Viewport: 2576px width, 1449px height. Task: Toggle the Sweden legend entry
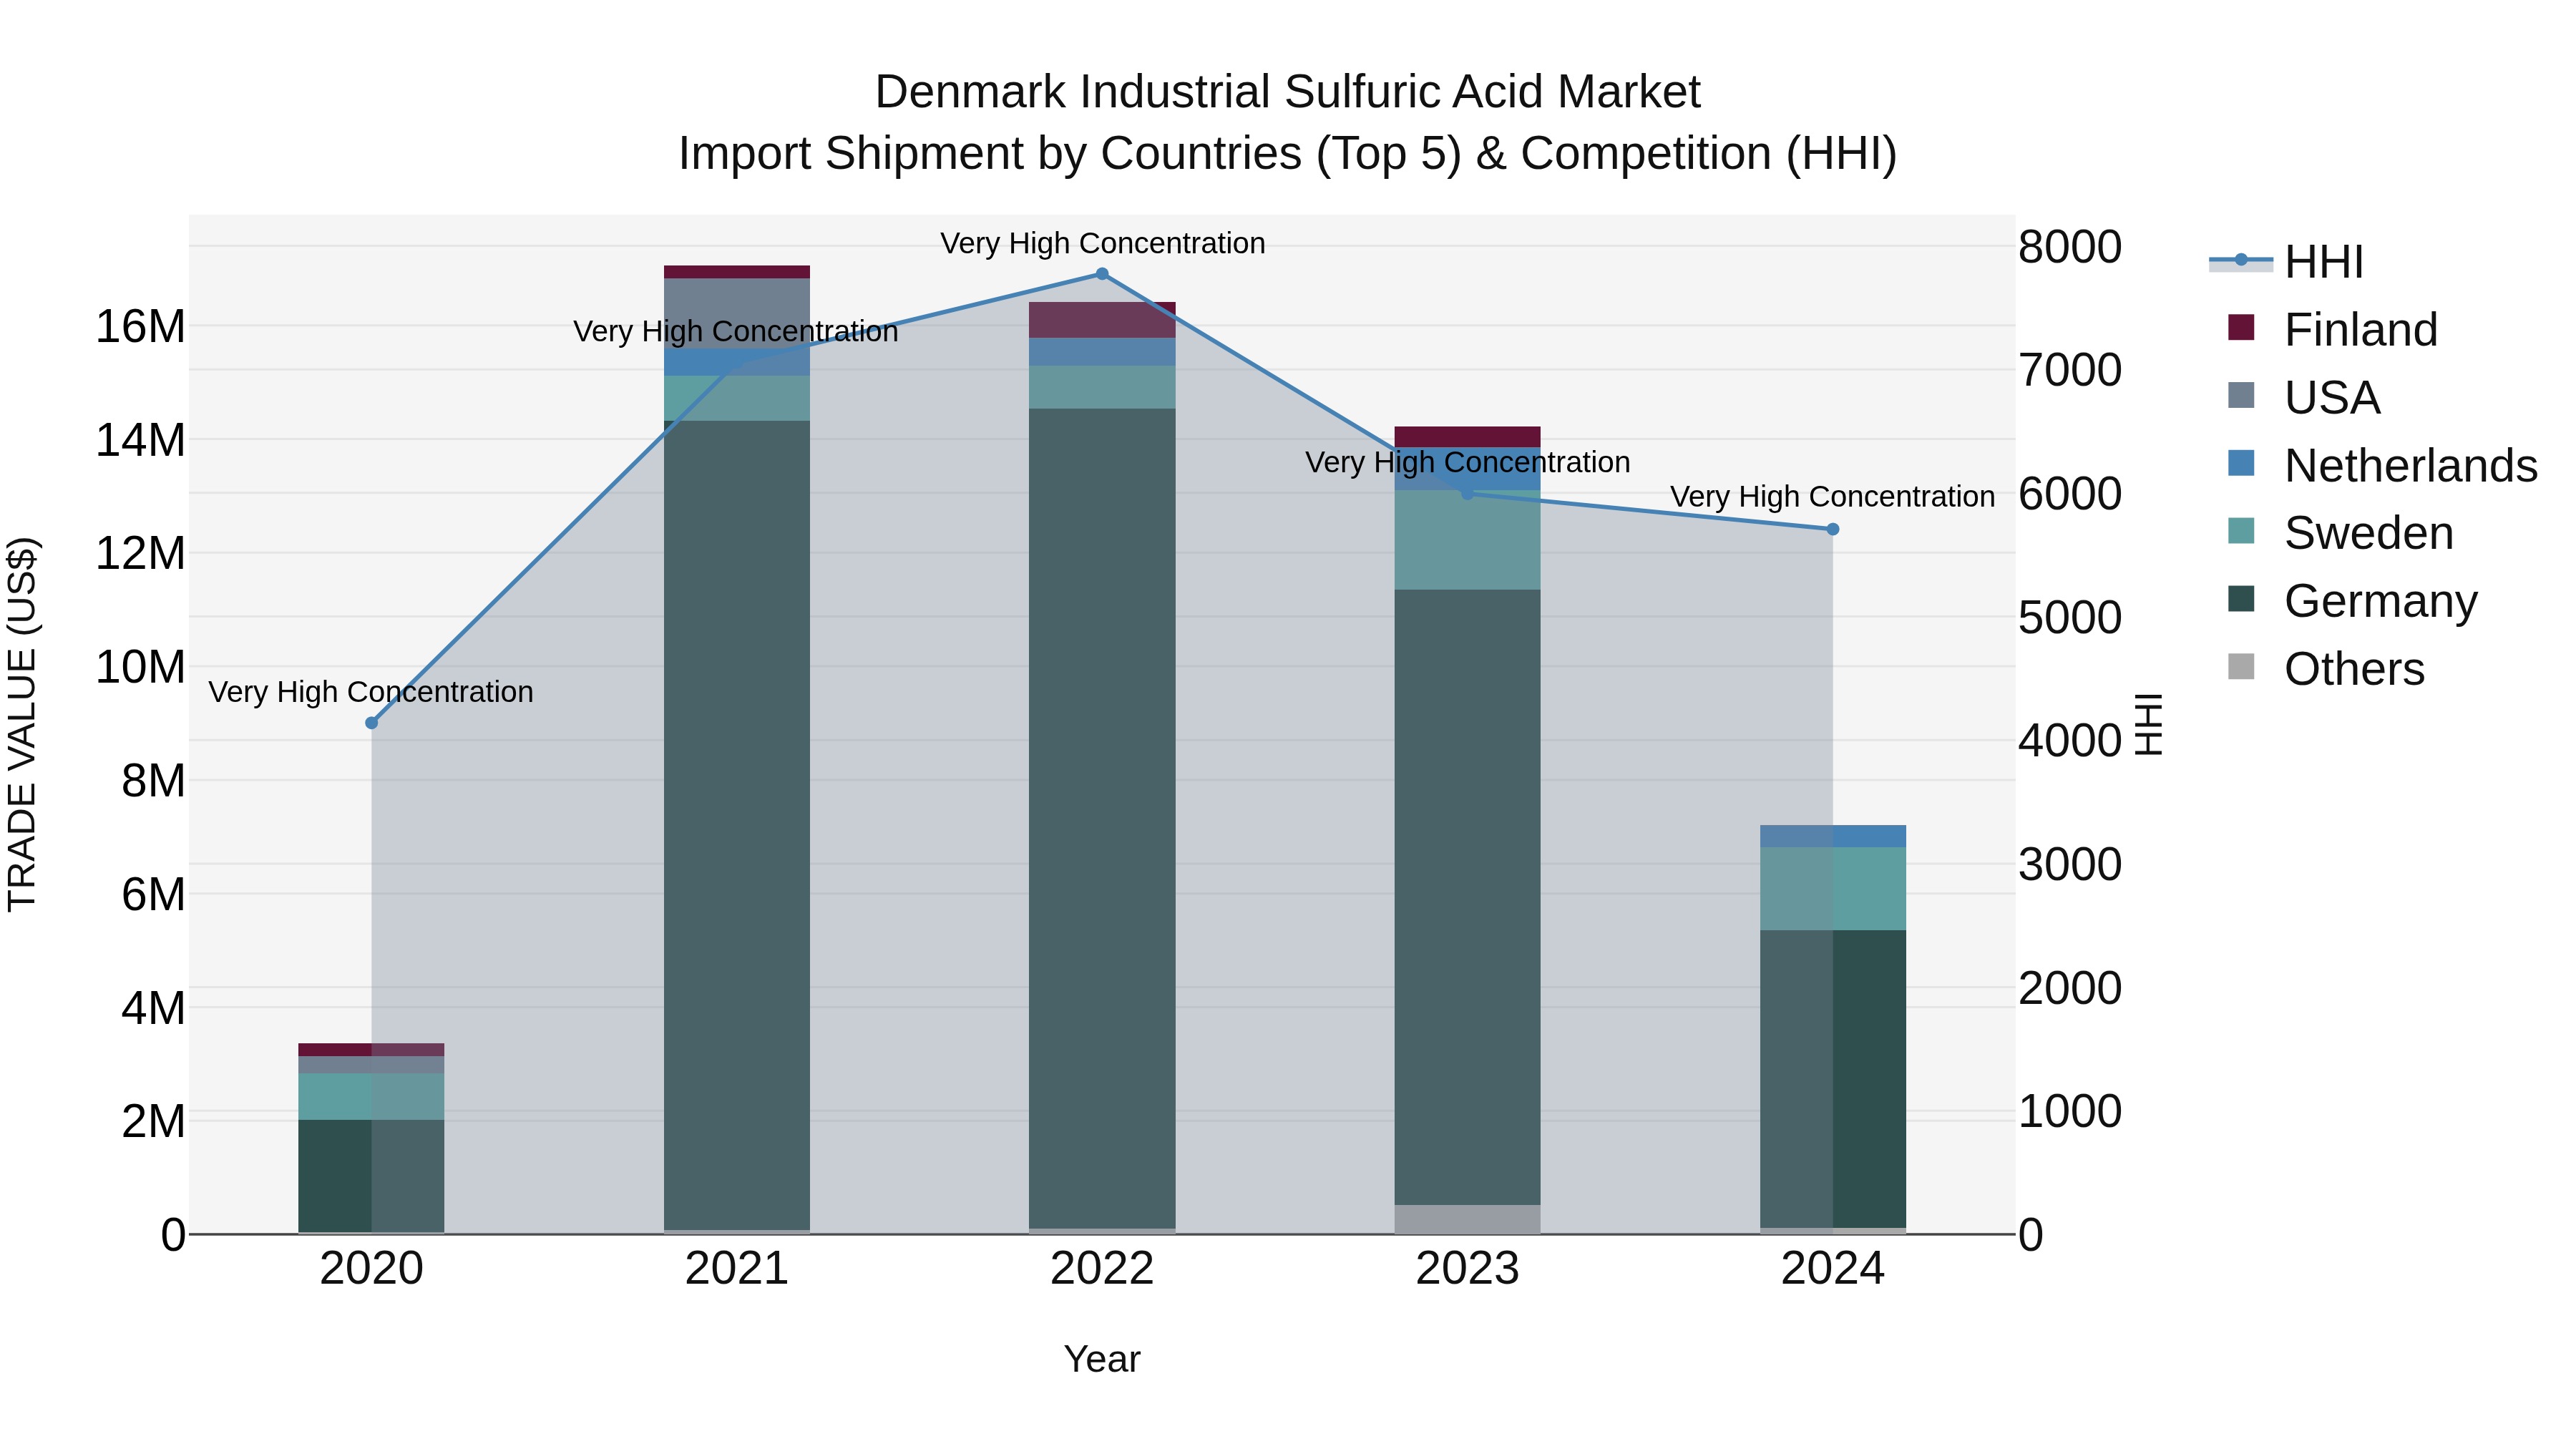pos(2341,532)
